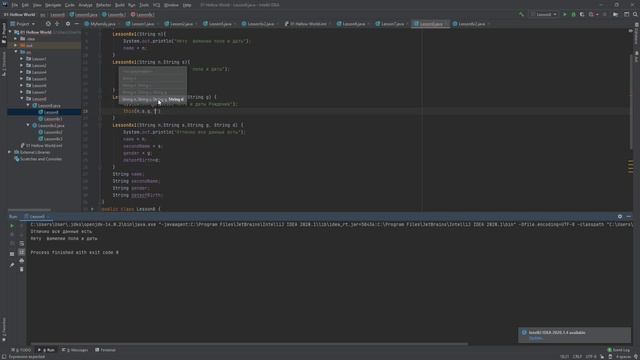Image resolution: width=640 pixels, height=360 pixels.
Task: Toggle the Project tool window on the left stripe
Action: (4, 33)
